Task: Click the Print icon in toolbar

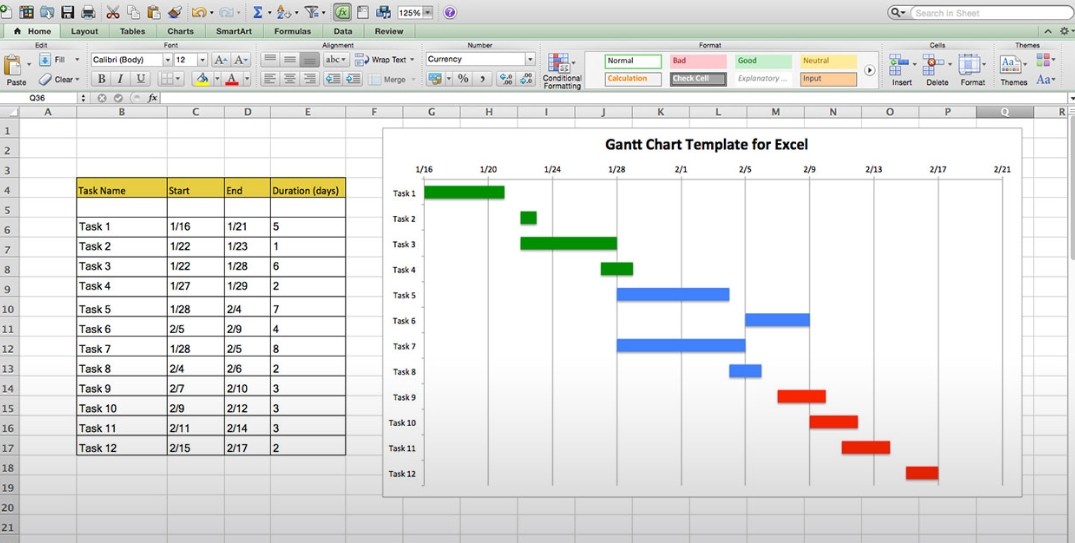Action: pyautogui.click(x=88, y=12)
